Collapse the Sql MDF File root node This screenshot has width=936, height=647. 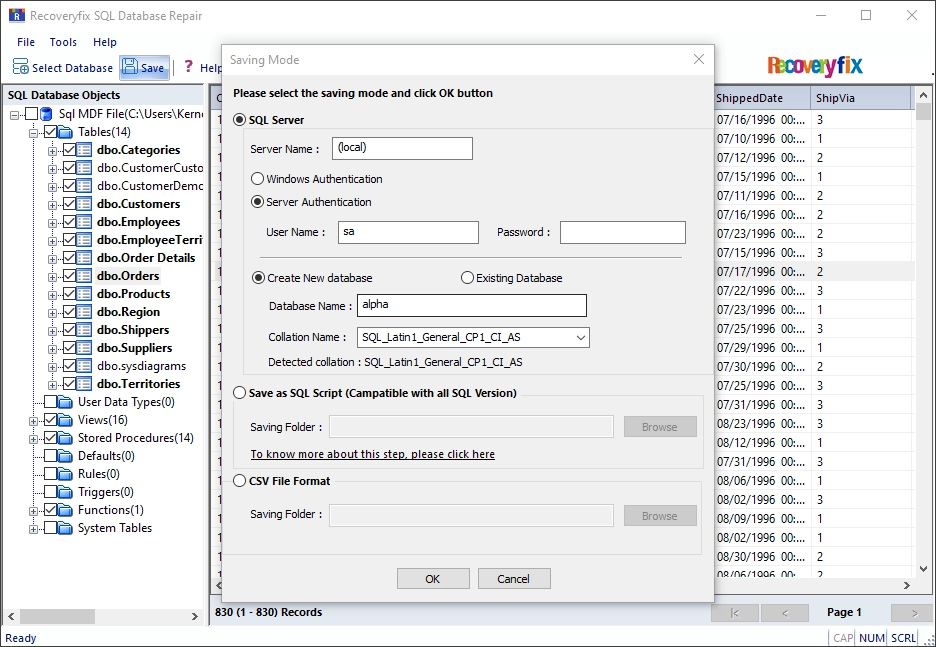pyautogui.click(x=14, y=115)
